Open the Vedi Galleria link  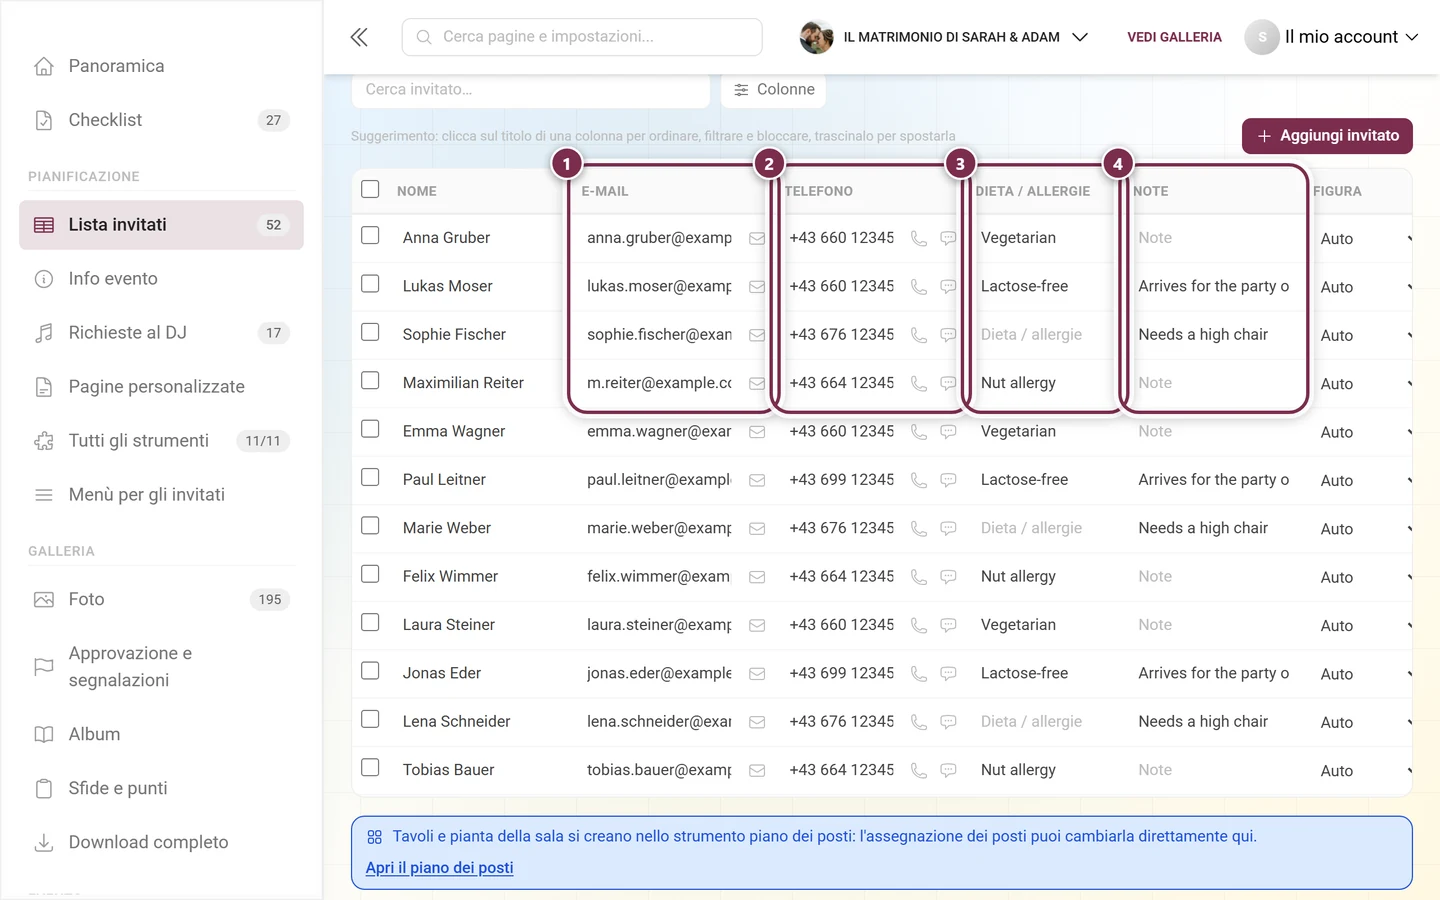1174,37
